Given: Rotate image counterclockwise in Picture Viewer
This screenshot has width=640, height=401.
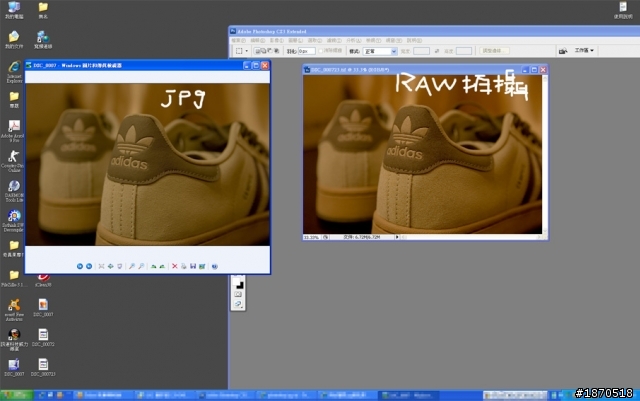Looking at the screenshot, I should point(162,266).
